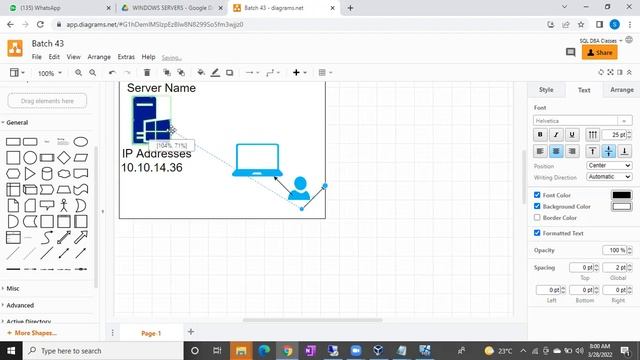
Task: Apply bold formatting
Action: point(540,134)
